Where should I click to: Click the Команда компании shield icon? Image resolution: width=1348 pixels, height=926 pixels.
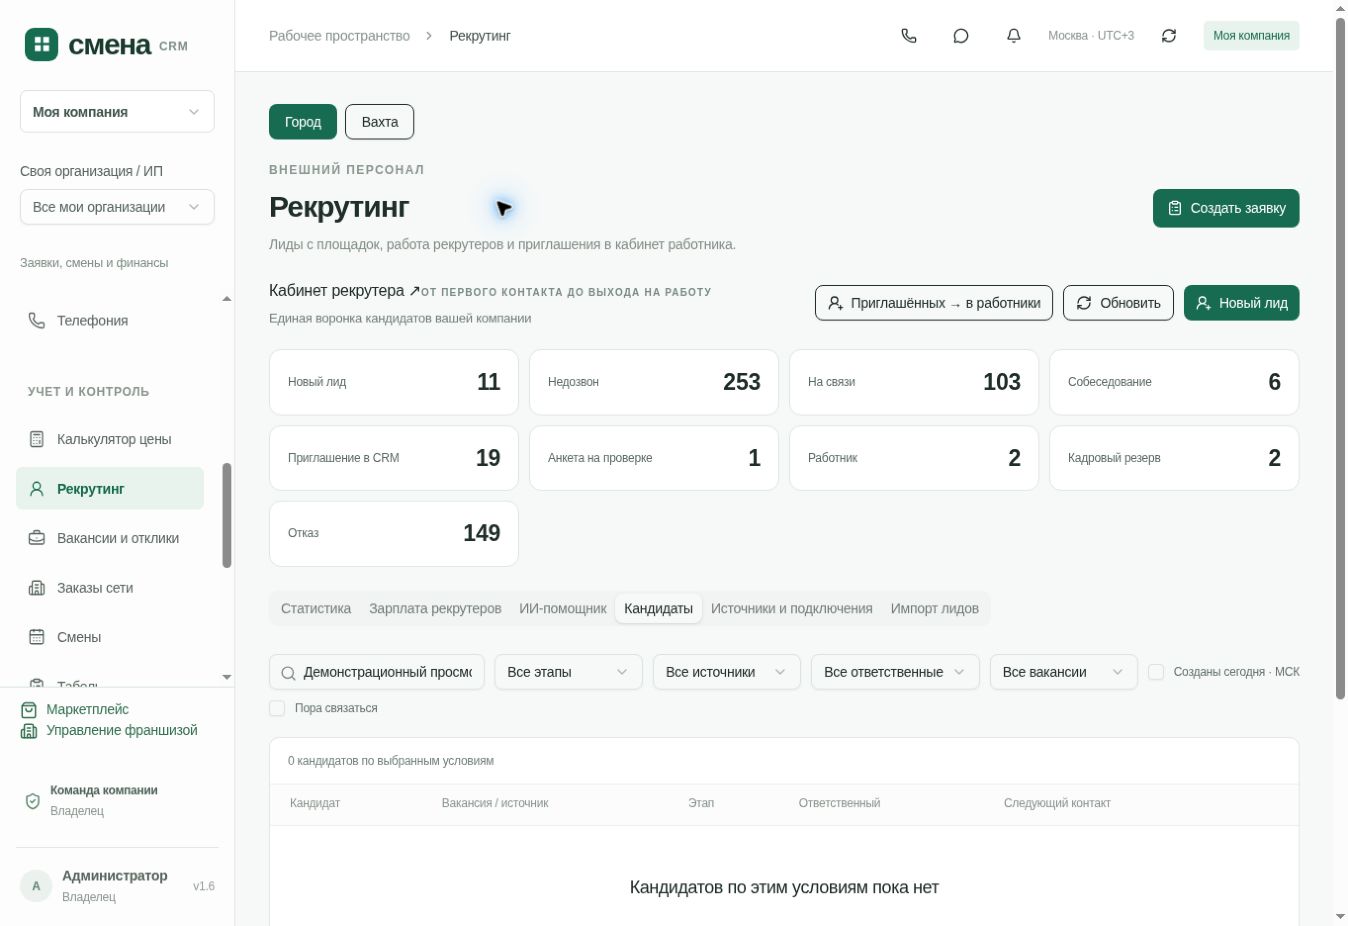(x=32, y=801)
